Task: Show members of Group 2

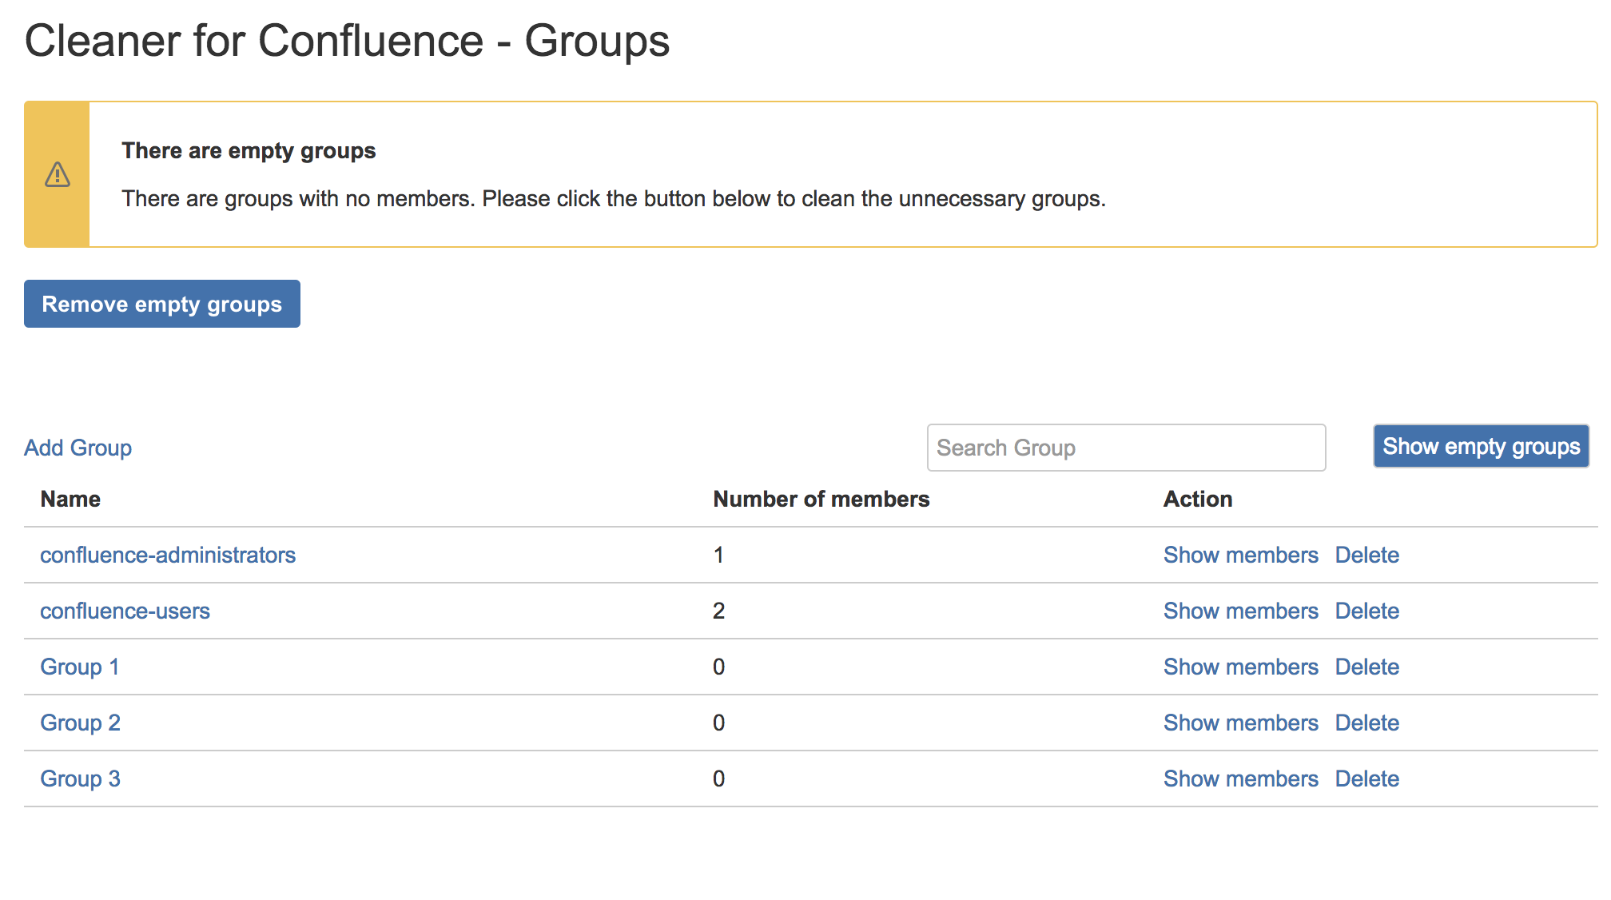Action: coord(1241,723)
